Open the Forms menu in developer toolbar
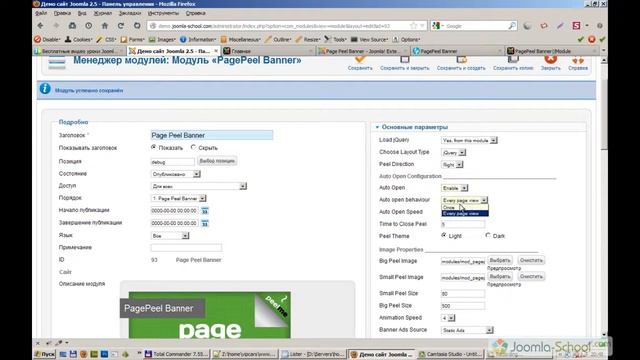 [x=133, y=40]
